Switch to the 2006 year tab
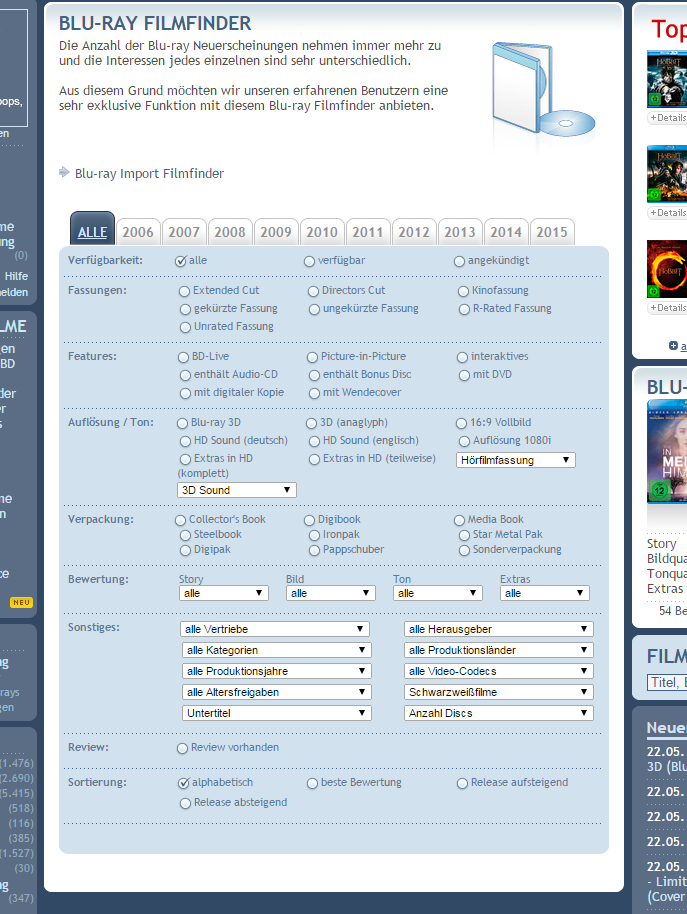Screen dimensions: 687x914 (x=138, y=232)
